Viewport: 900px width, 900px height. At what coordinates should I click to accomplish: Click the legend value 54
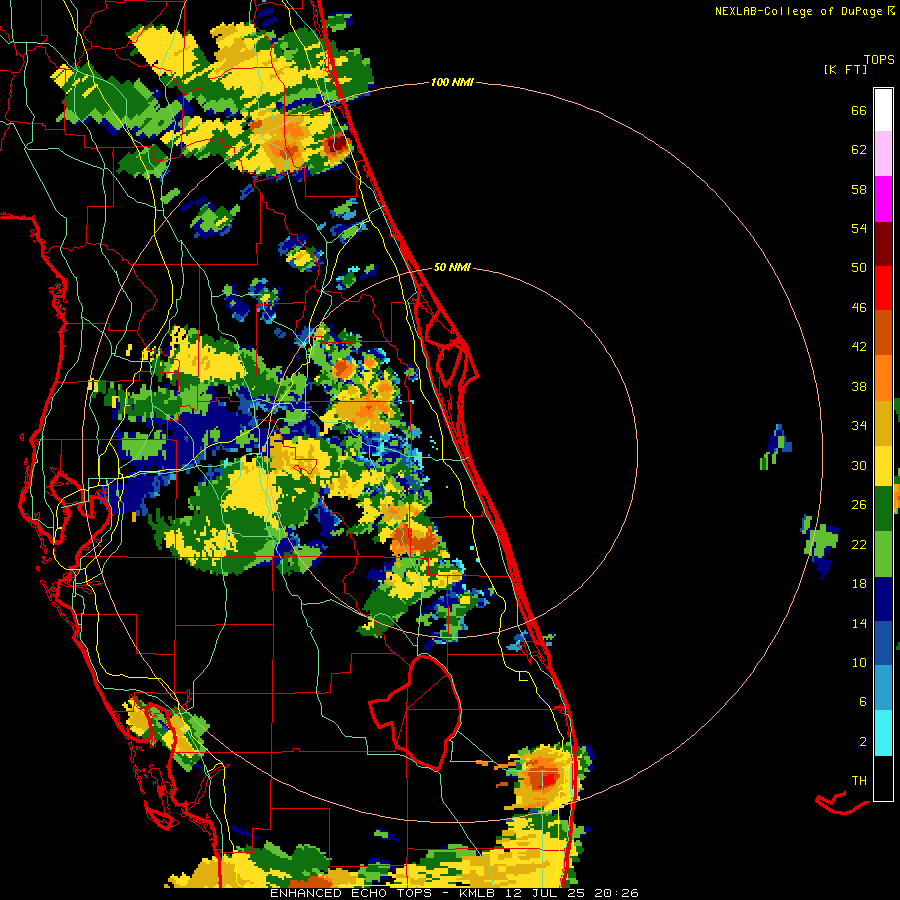pyautogui.click(x=859, y=228)
